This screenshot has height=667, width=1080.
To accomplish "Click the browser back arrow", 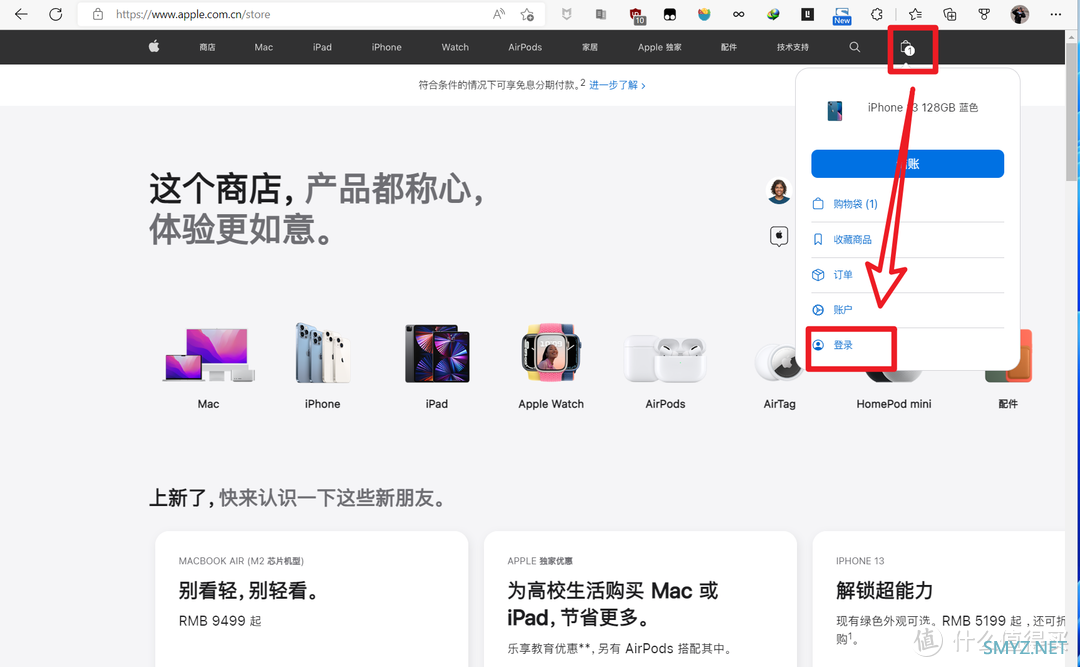I will (x=21, y=15).
